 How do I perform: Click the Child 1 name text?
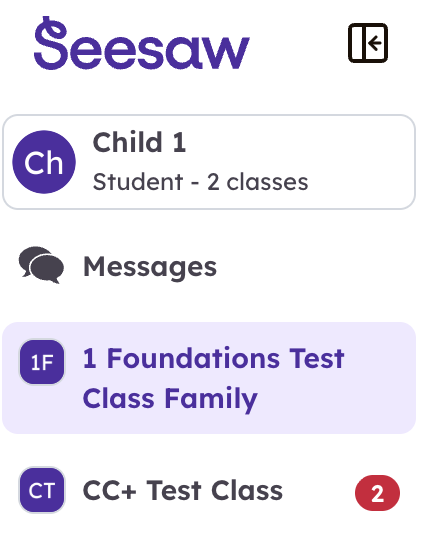click(x=139, y=142)
